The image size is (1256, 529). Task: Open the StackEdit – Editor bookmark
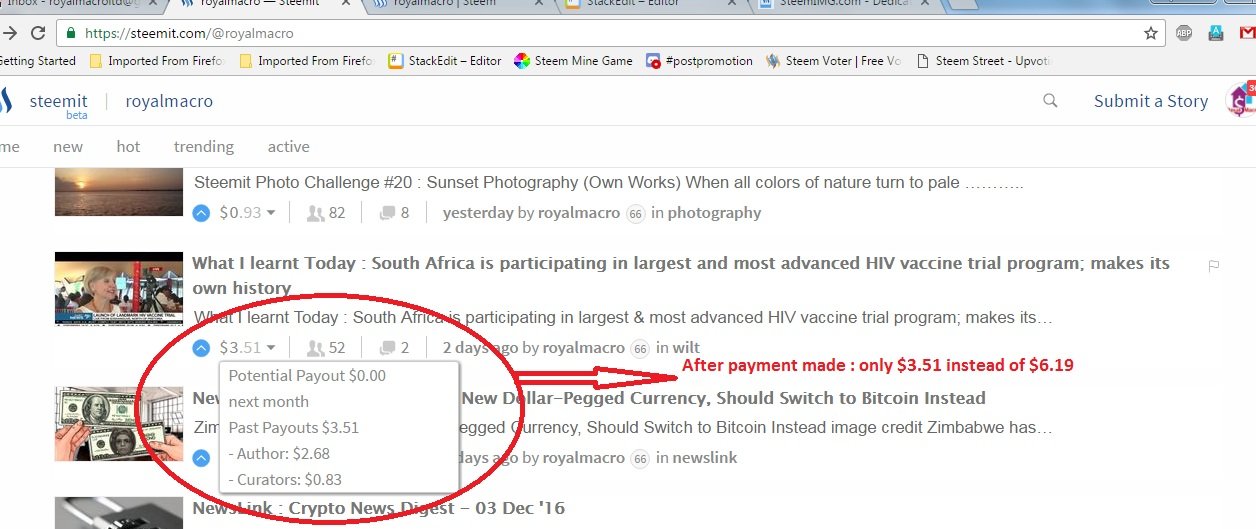[445, 61]
